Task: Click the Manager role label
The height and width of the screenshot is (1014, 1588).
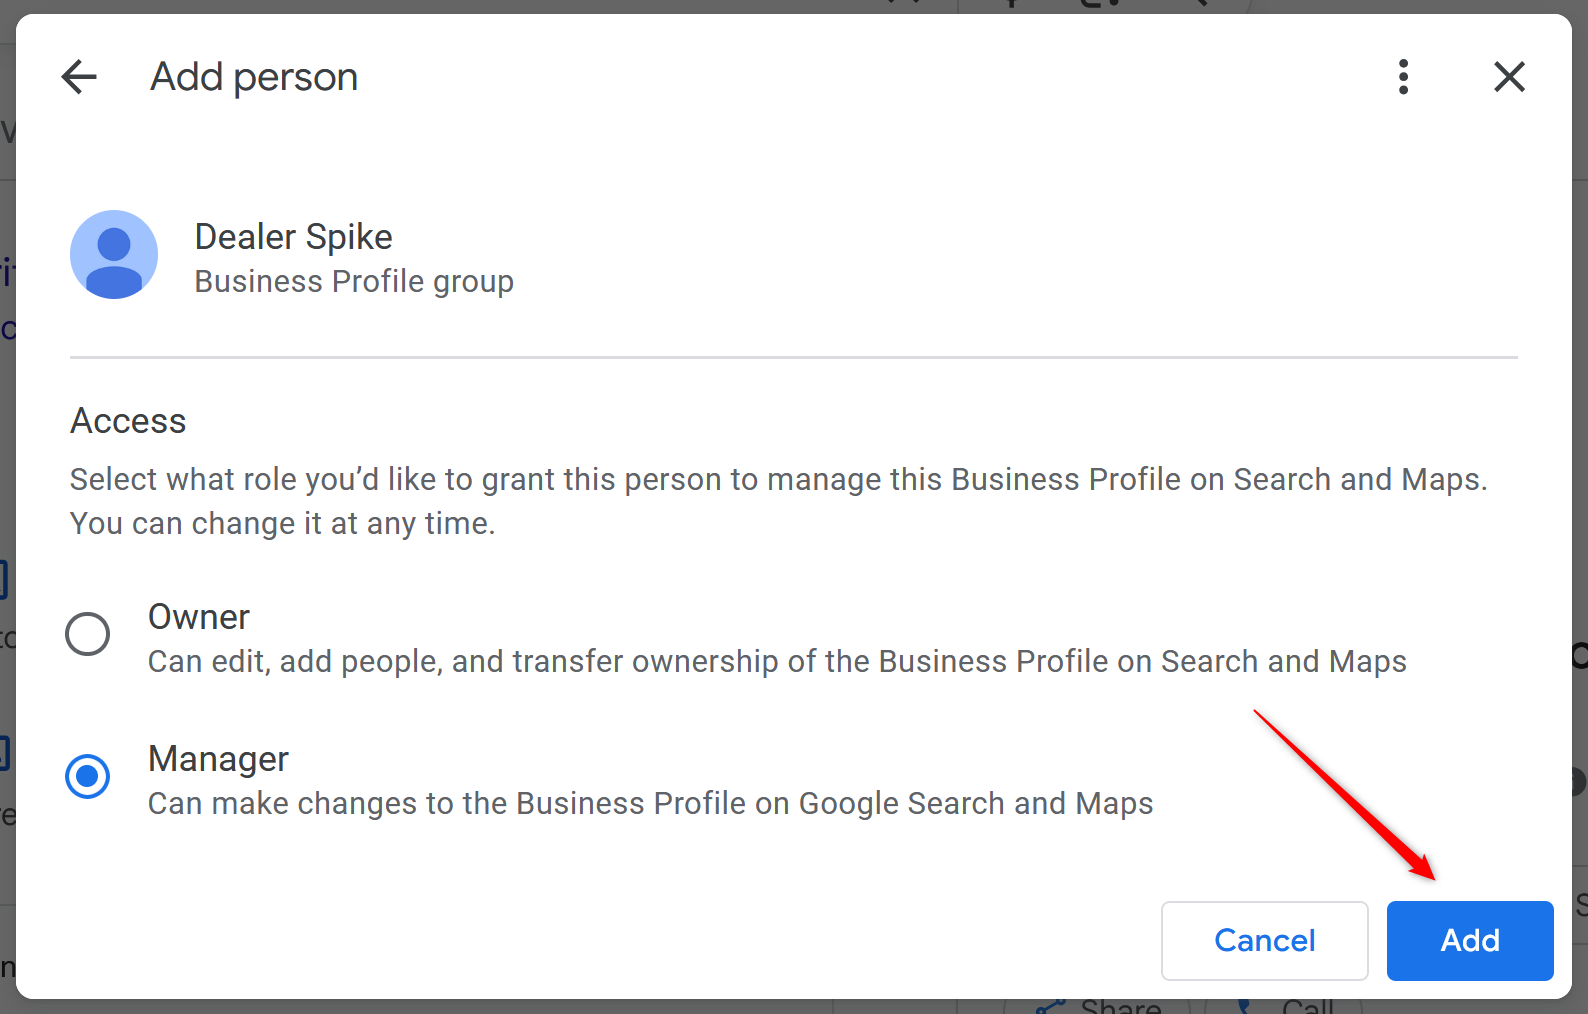Action: [218, 759]
